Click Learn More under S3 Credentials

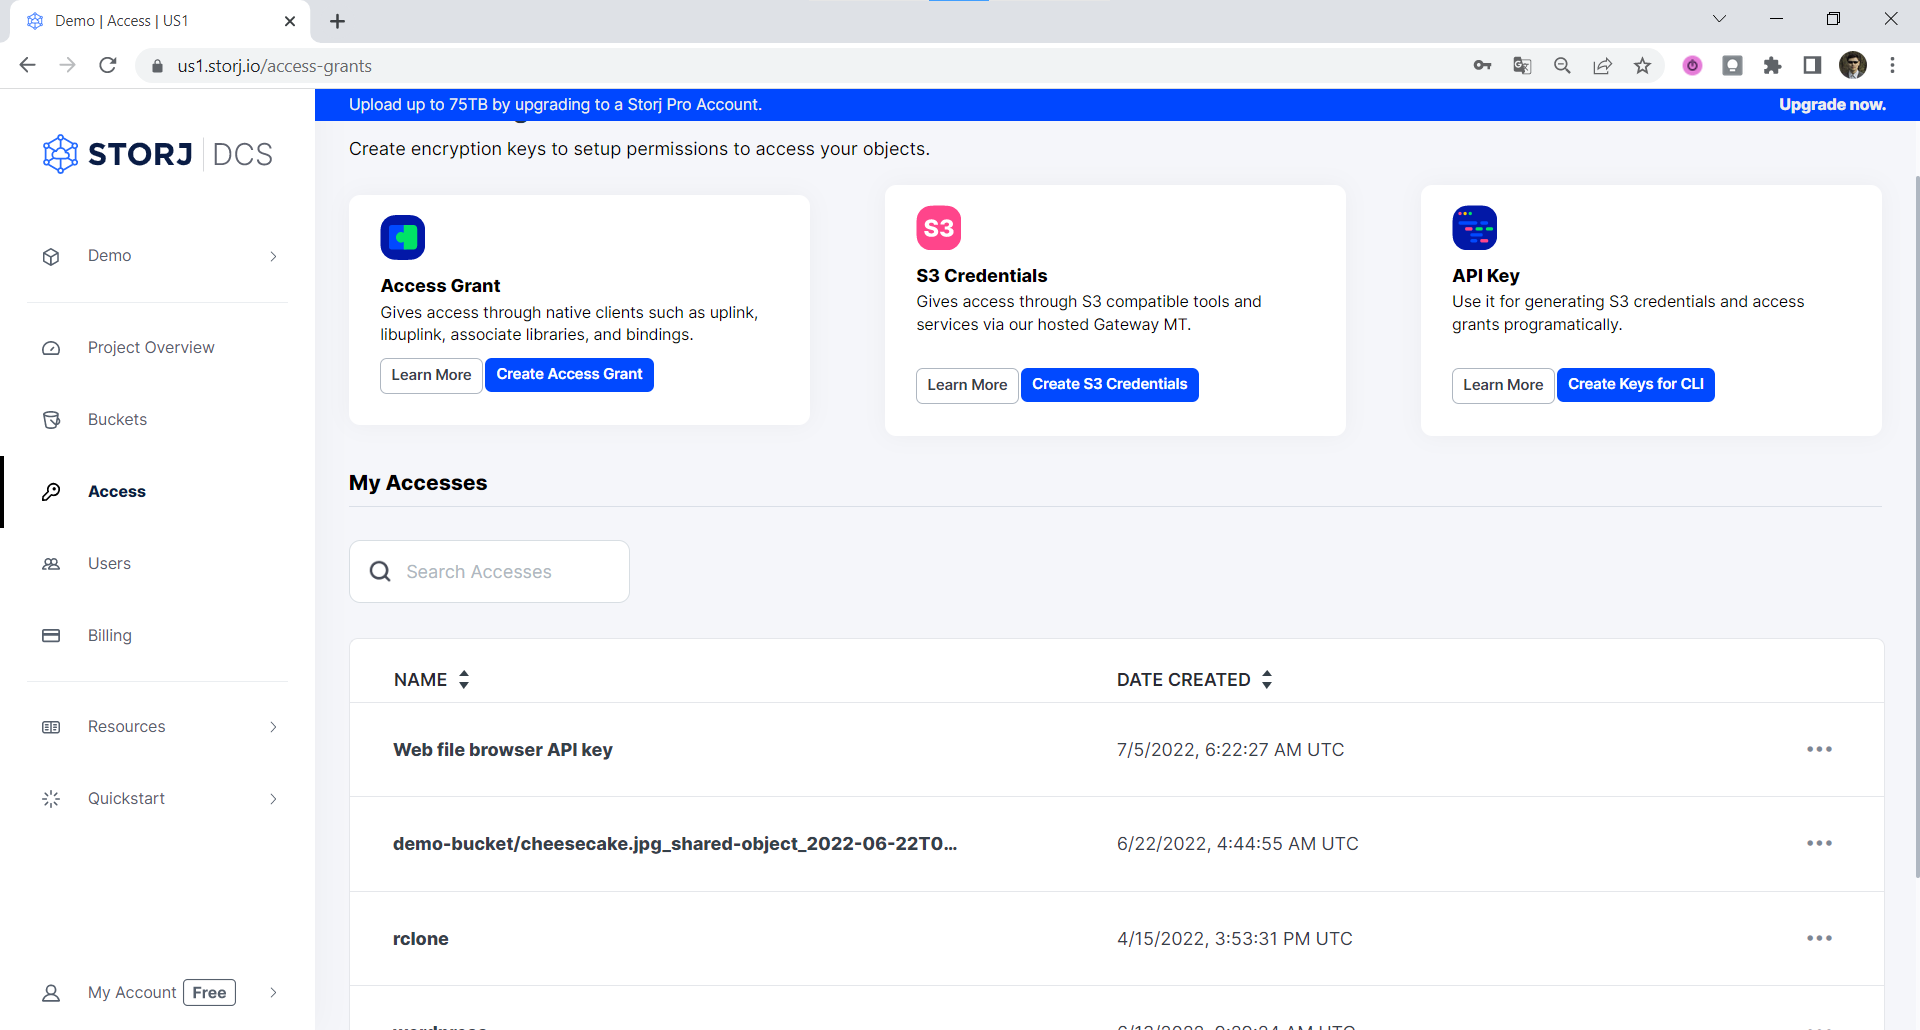point(967,385)
